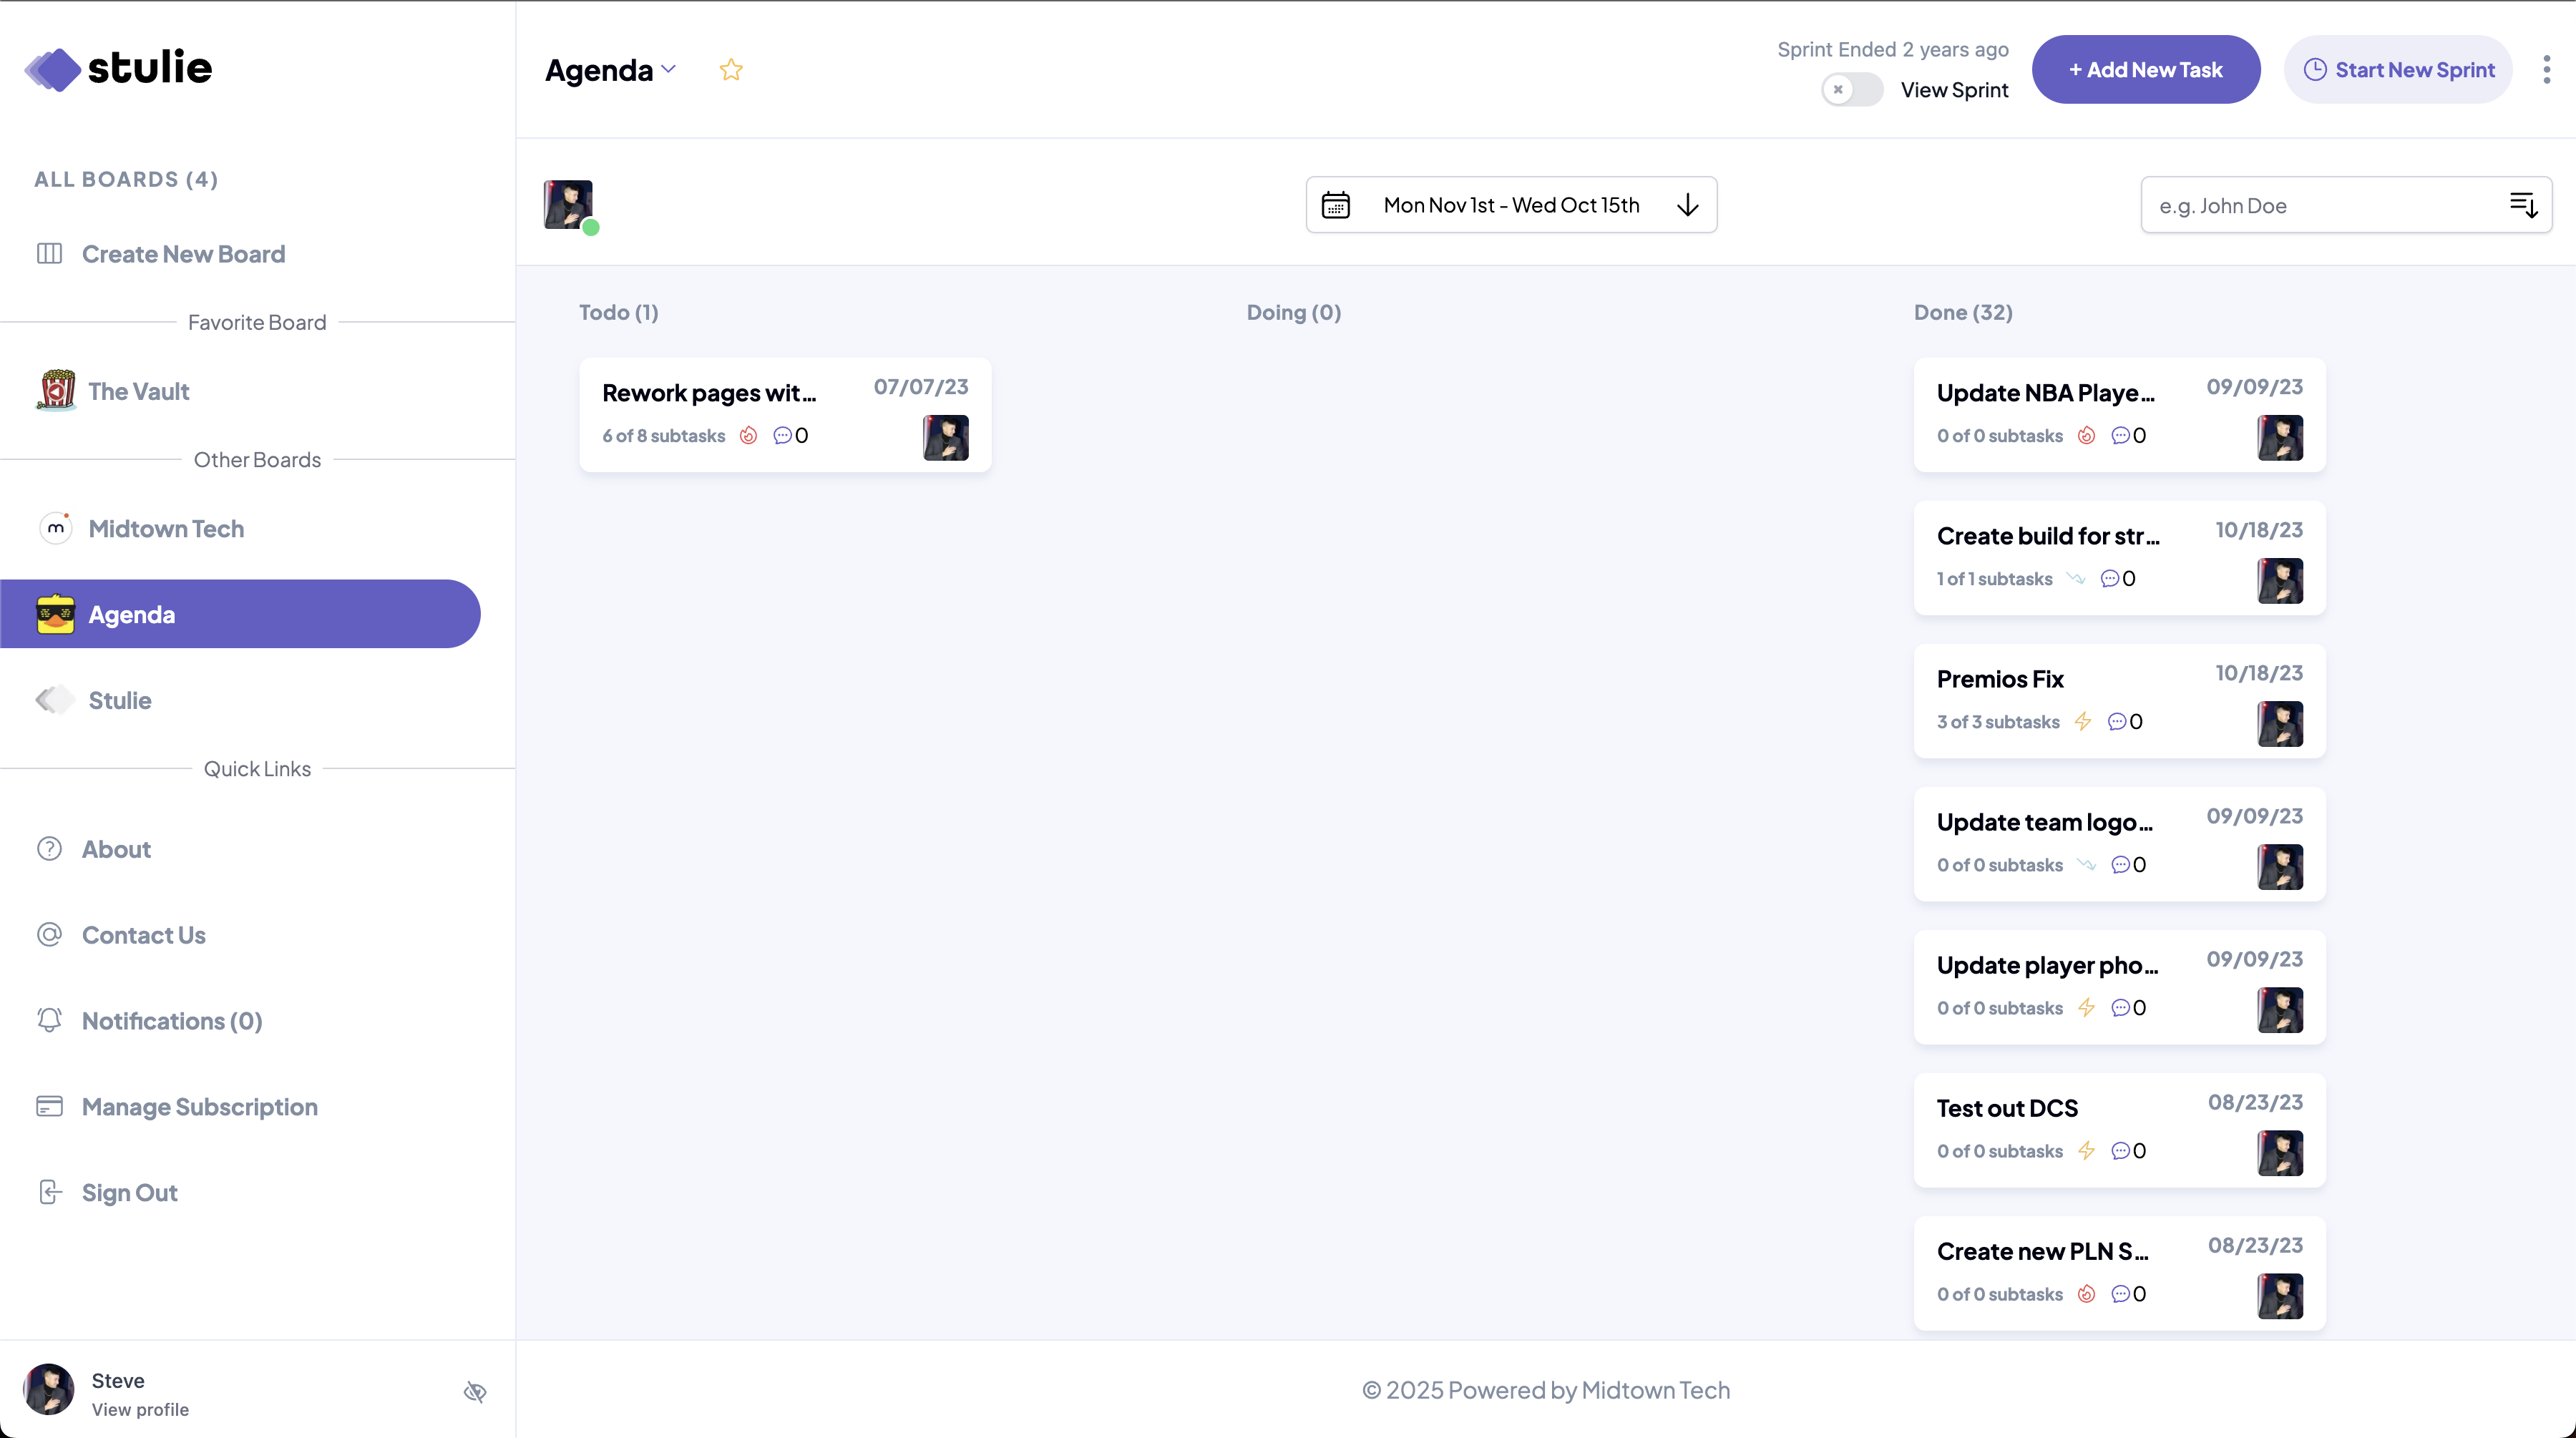Click the down arrow in date selector

click(x=1687, y=205)
